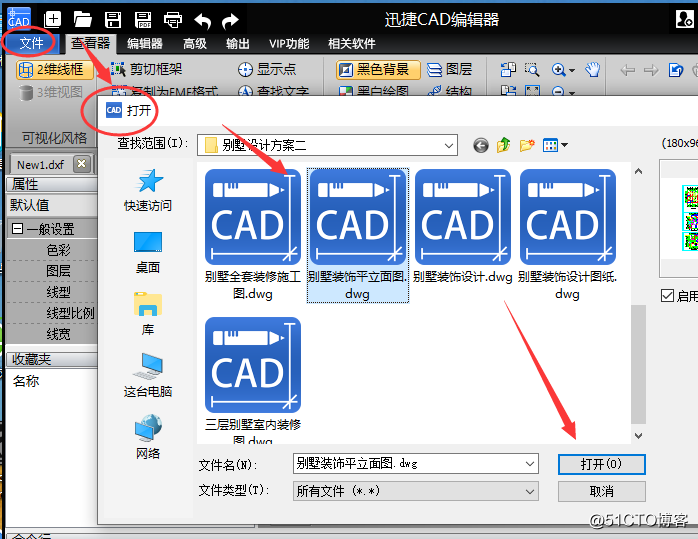Image resolution: width=698 pixels, height=539 pixels.
Task: Go to 这台电脑 in places bar
Action: pos(148,375)
